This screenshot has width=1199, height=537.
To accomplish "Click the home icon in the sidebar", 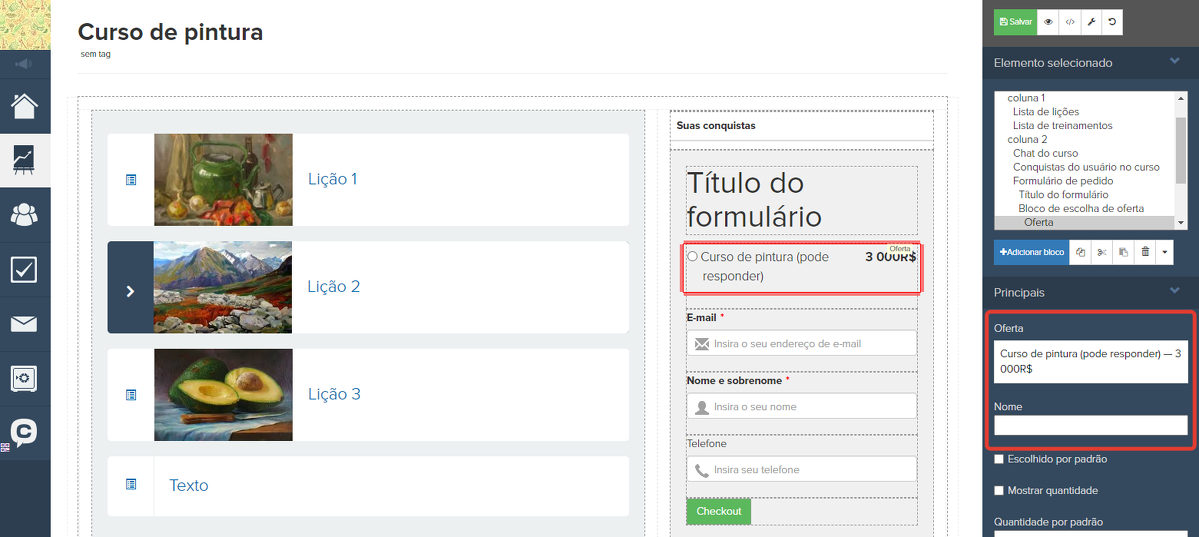I will (25, 106).
